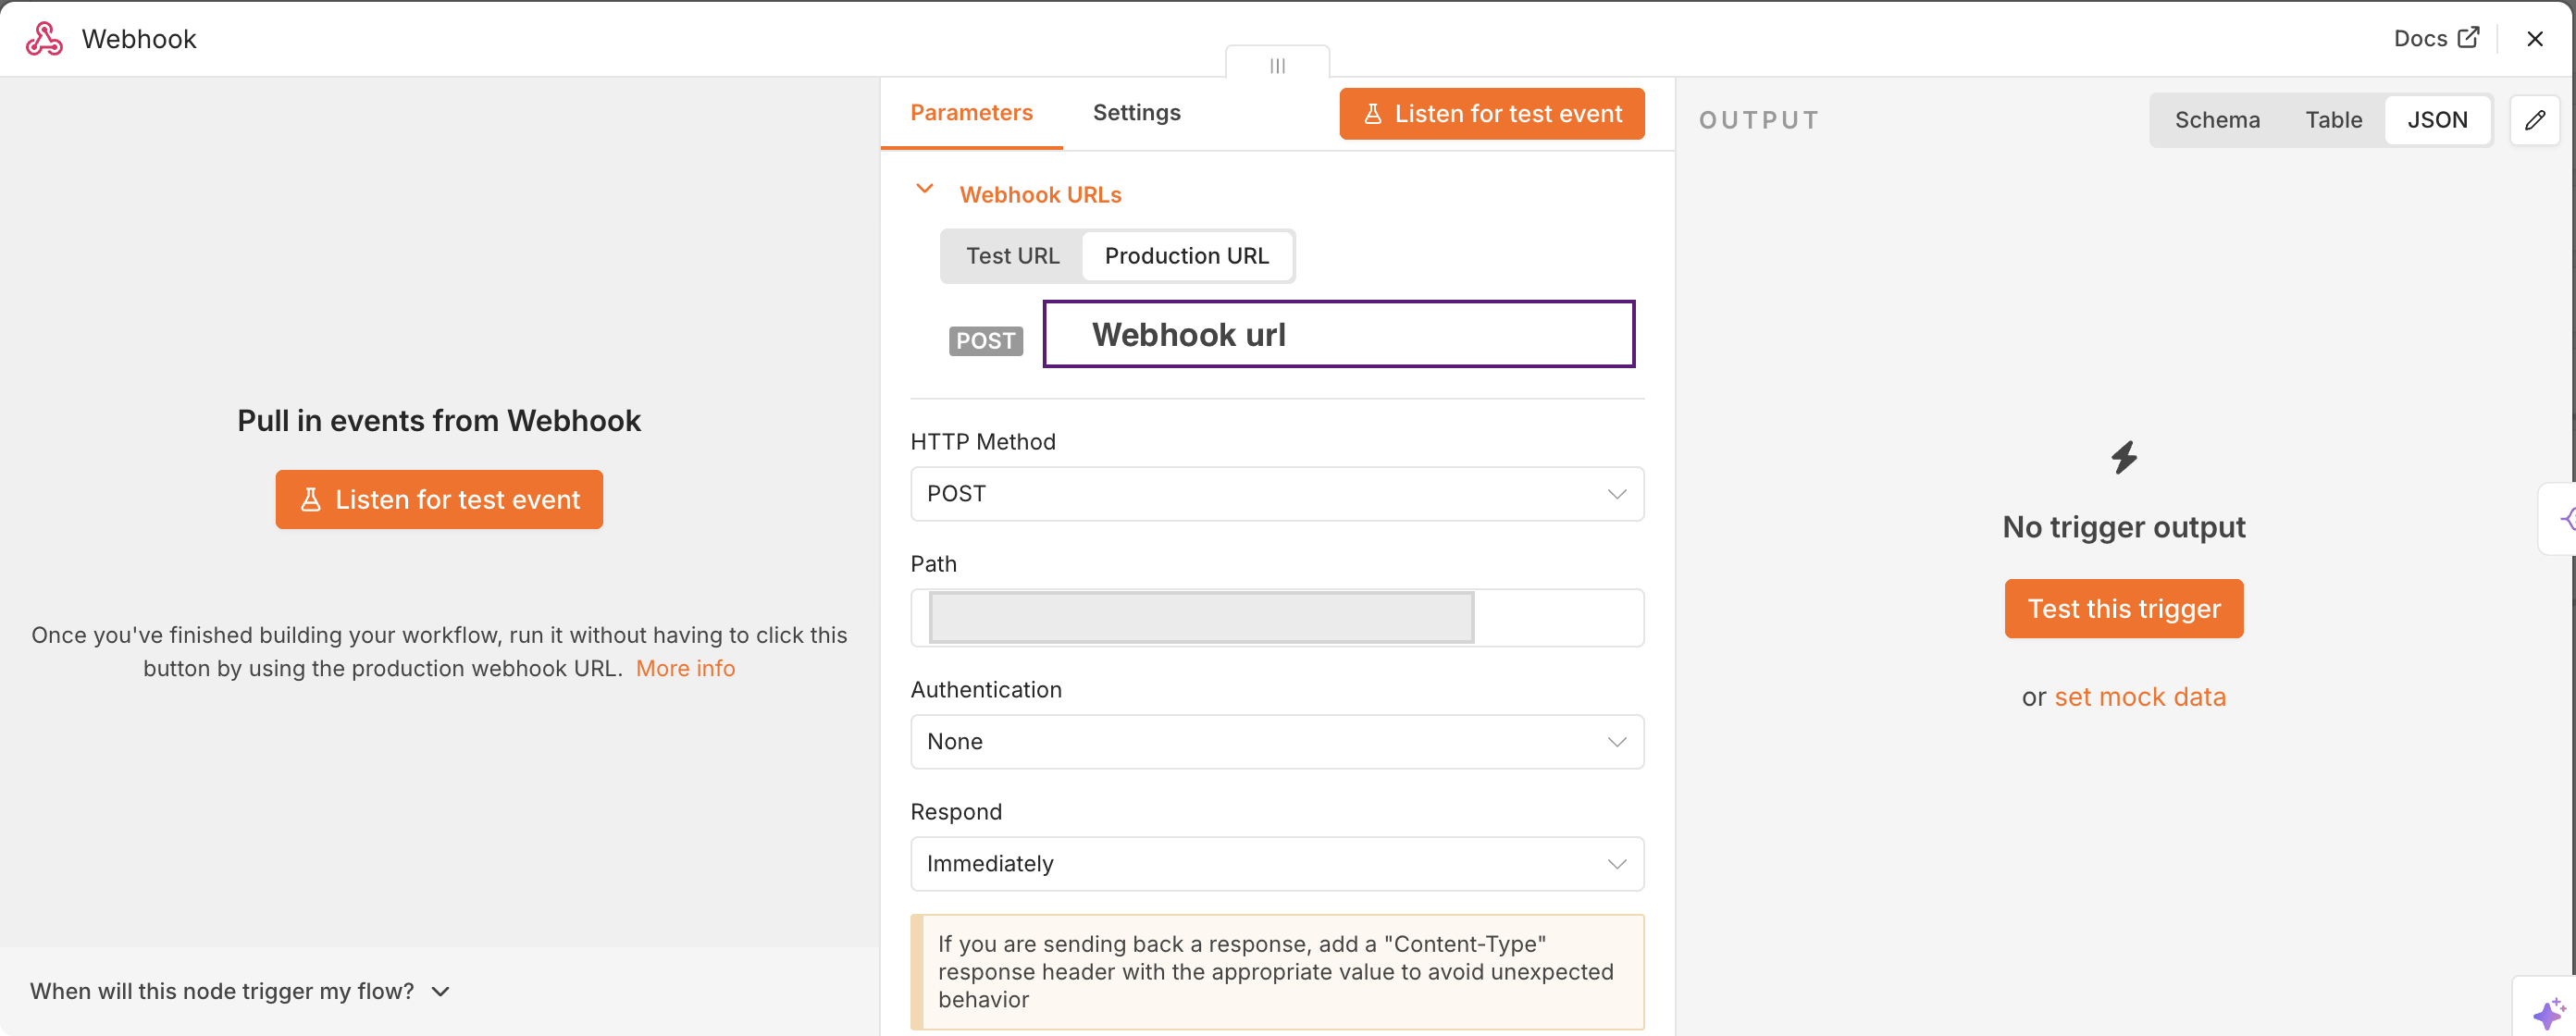Click the lightning bolt trigger icon
The height and width of the screenshot is (1036, 2576).
tap(2123, 457)
